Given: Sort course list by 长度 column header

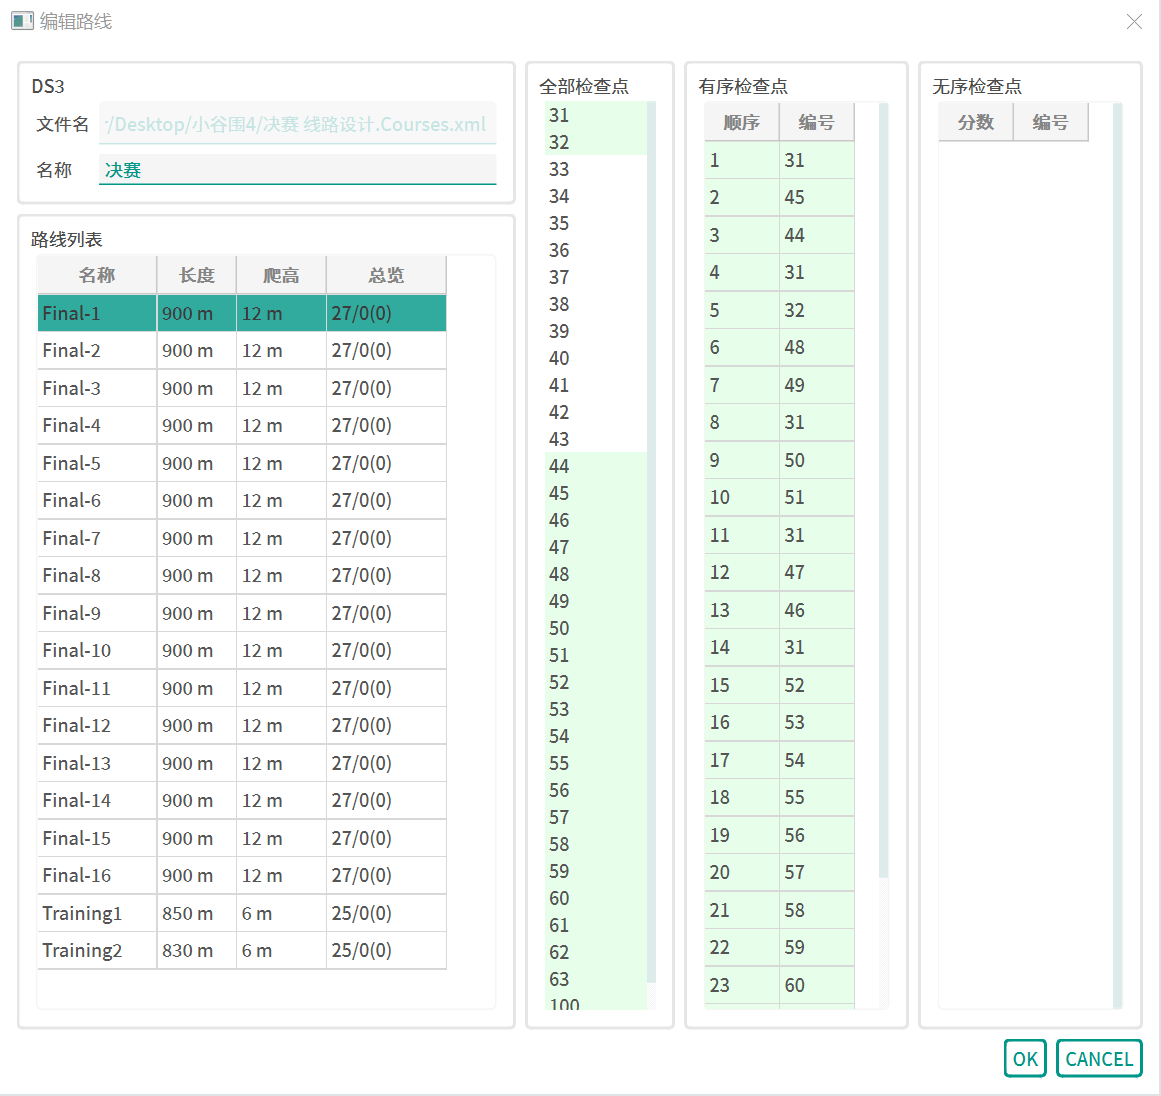Looking at the screenshot, I should click(196, 275).
